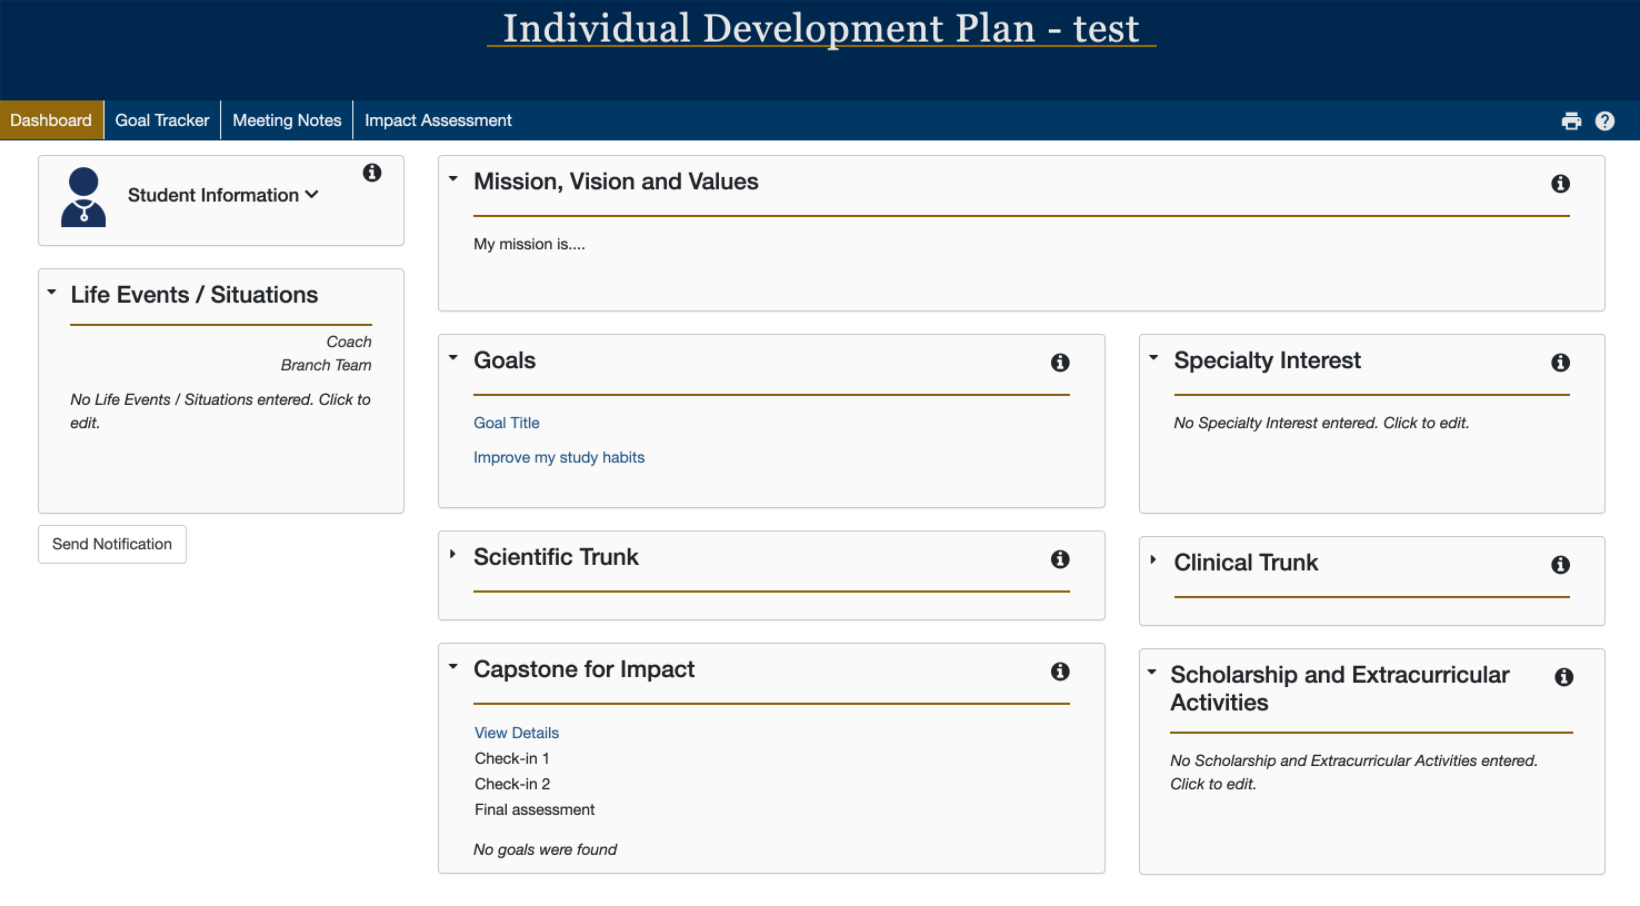Show info for Mission, Vision and Values
This screenshot has height=906, width=1640.
pyautogui.click(x=1560, y=184)
